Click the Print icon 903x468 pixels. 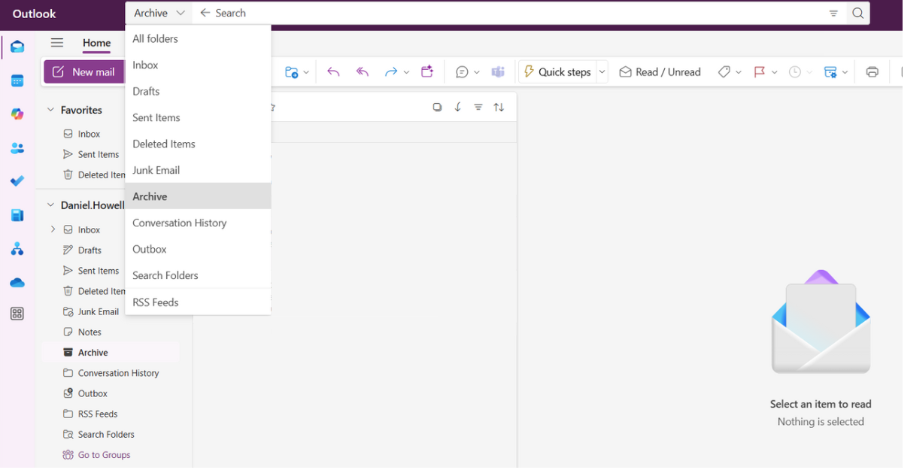click(x=872, y=72)
